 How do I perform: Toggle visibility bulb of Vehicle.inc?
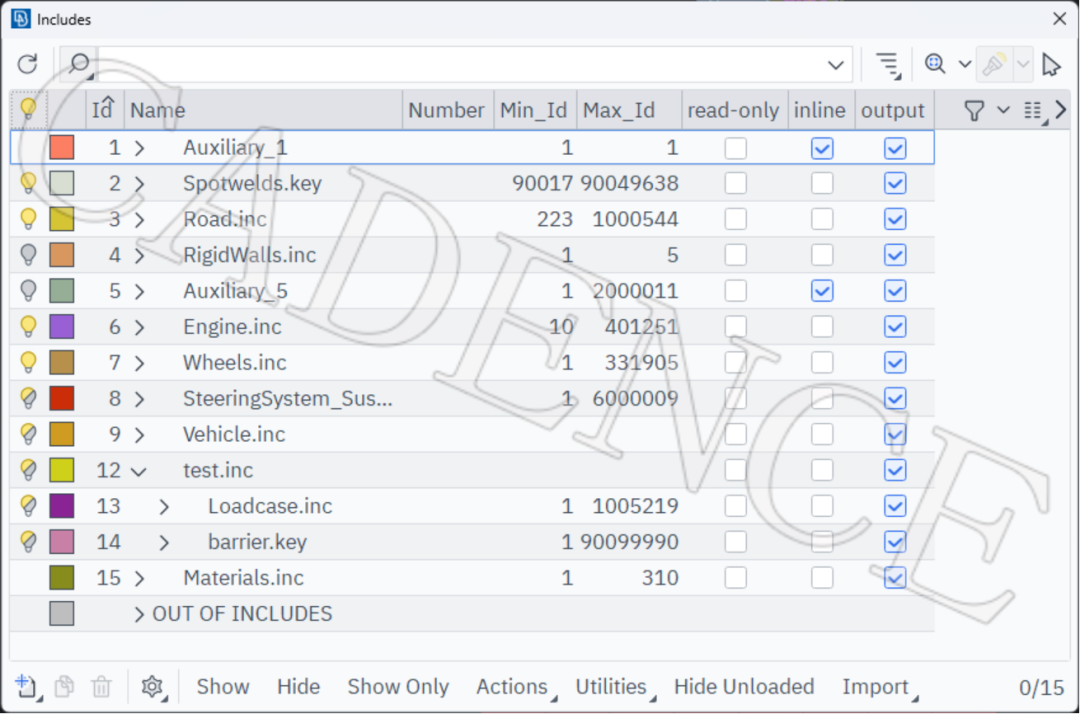coord(28,434)
